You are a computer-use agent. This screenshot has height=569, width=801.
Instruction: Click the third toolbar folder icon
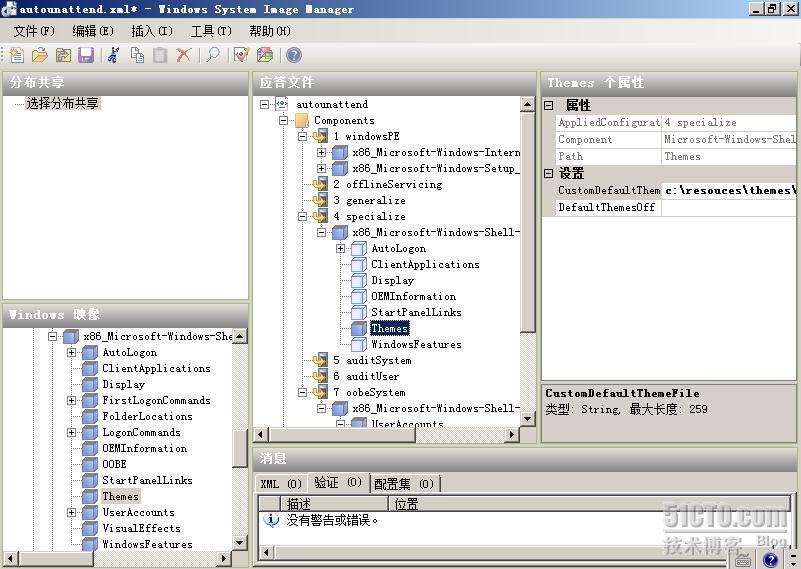coord(63,55)
